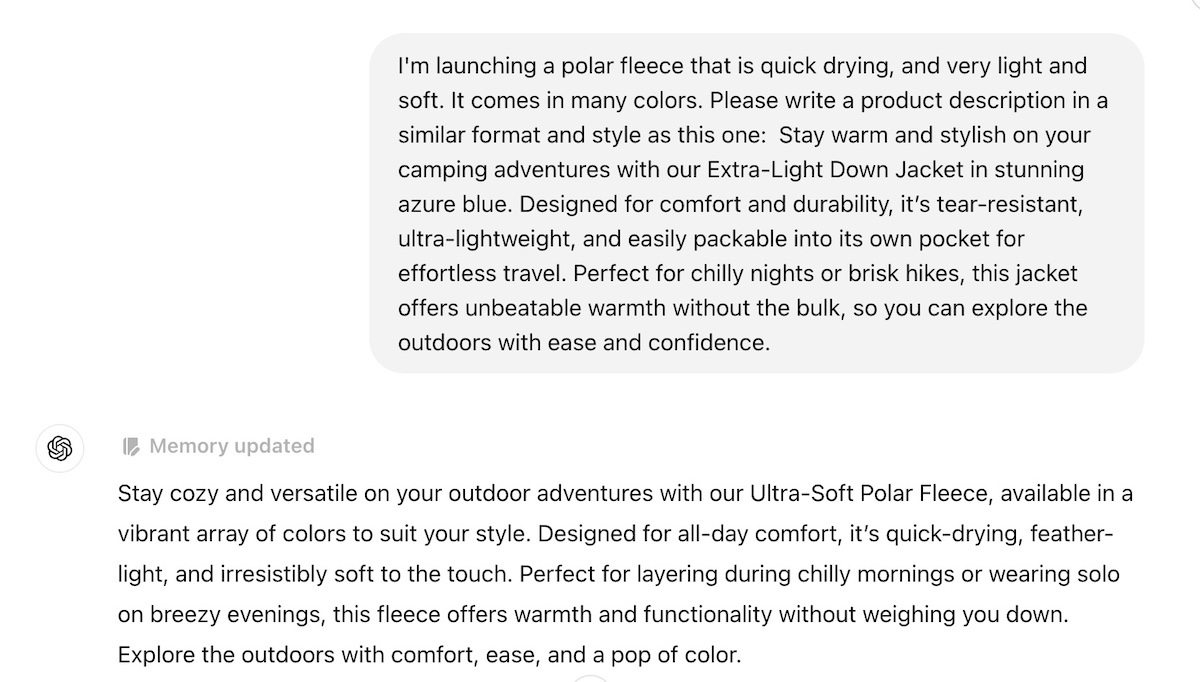
Task: Click the word 'azure blue' in the prompt
Action: point(452,204)
